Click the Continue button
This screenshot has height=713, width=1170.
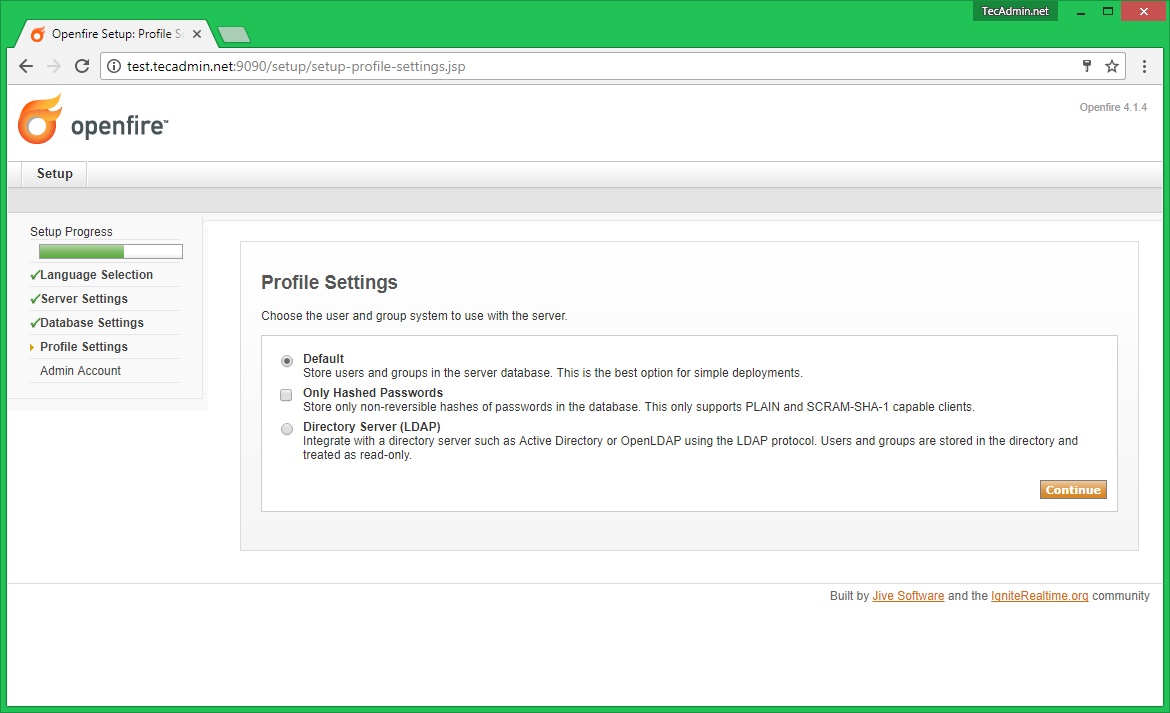click(1073, 490)
